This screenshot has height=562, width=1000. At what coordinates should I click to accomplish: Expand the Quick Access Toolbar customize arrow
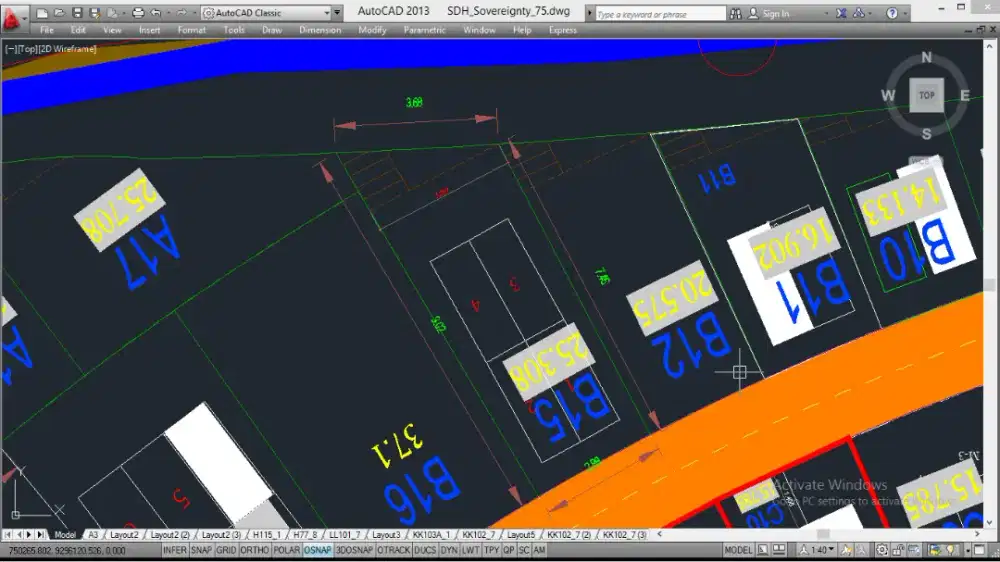(x=337, y=13)
